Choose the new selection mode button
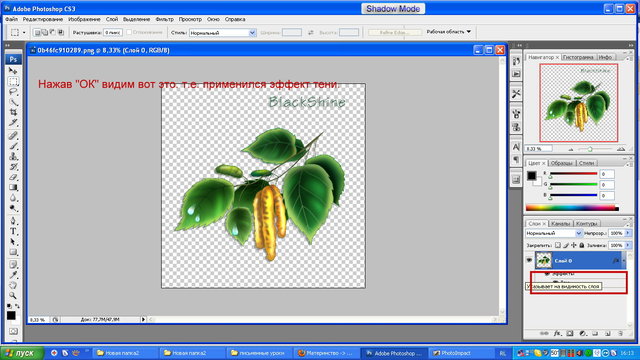This screenshot has height=360, width=640. (x=37, y=32)
